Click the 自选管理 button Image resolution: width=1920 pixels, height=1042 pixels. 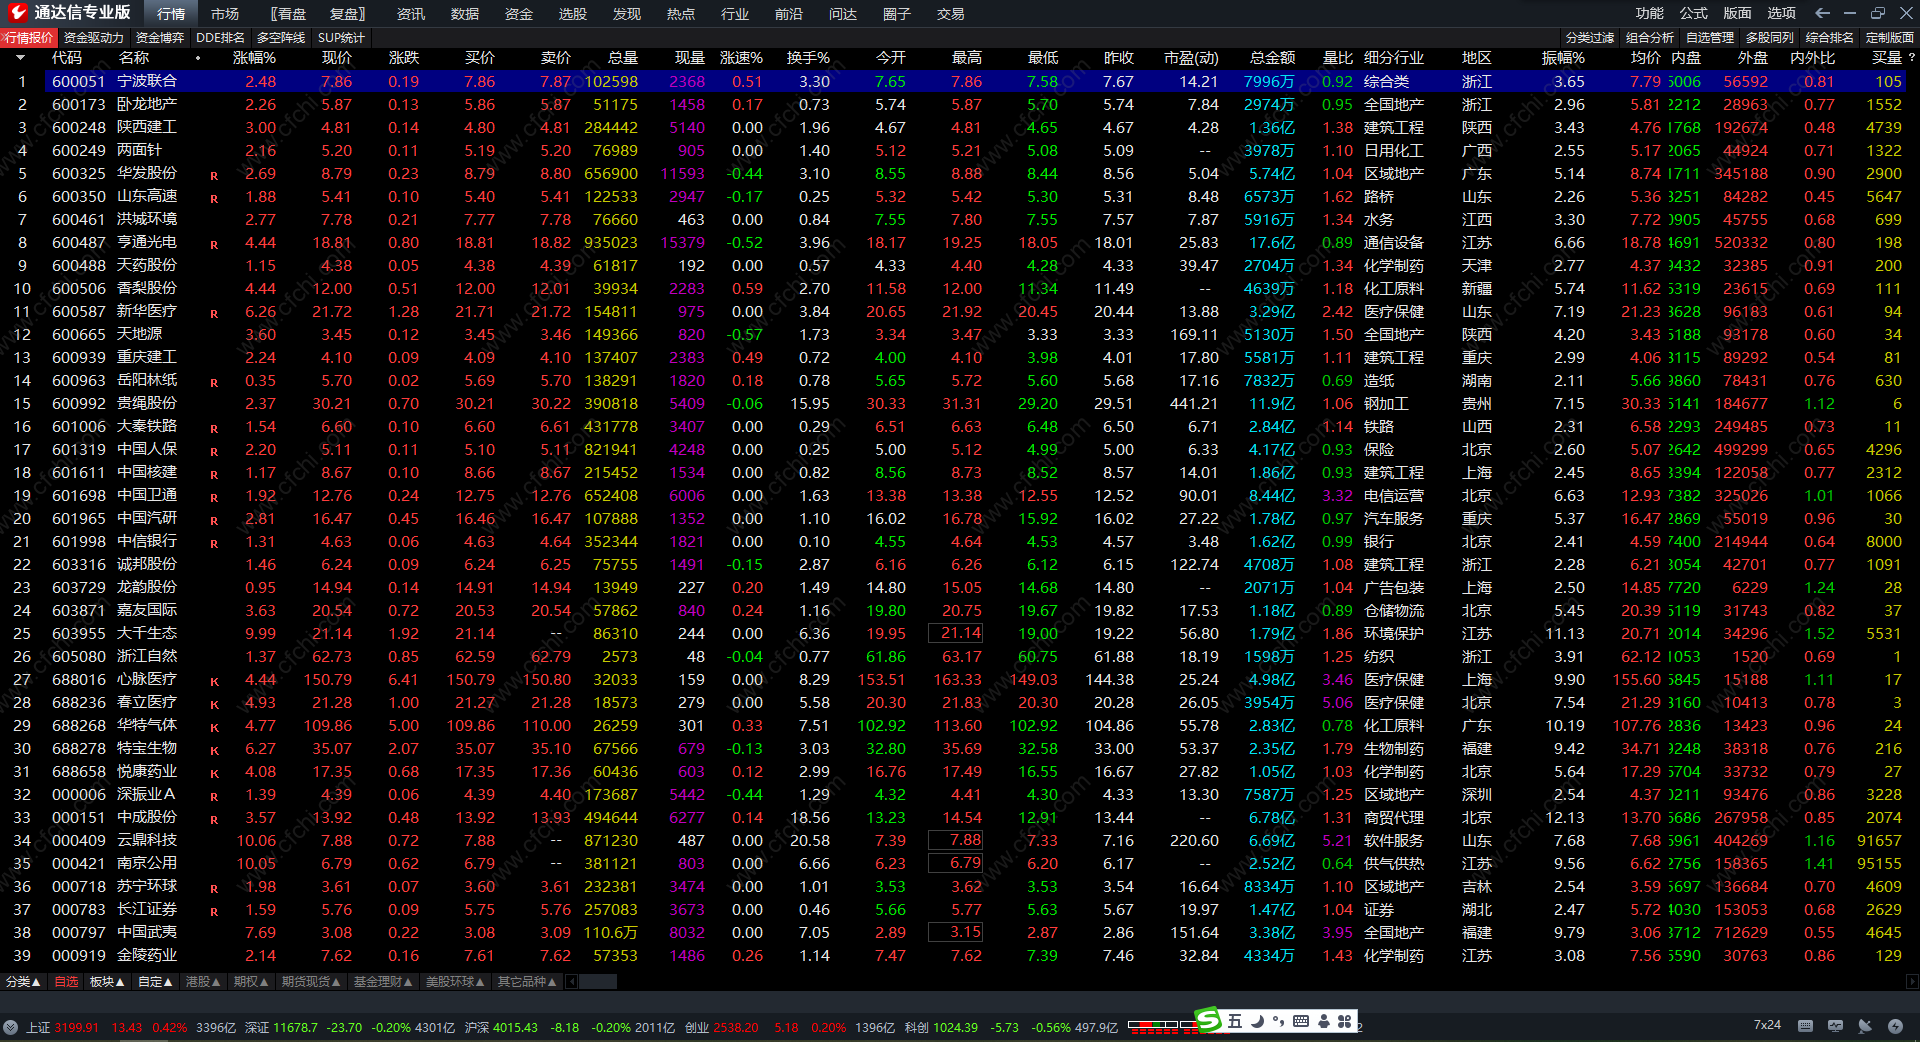tap(1710, 38)
